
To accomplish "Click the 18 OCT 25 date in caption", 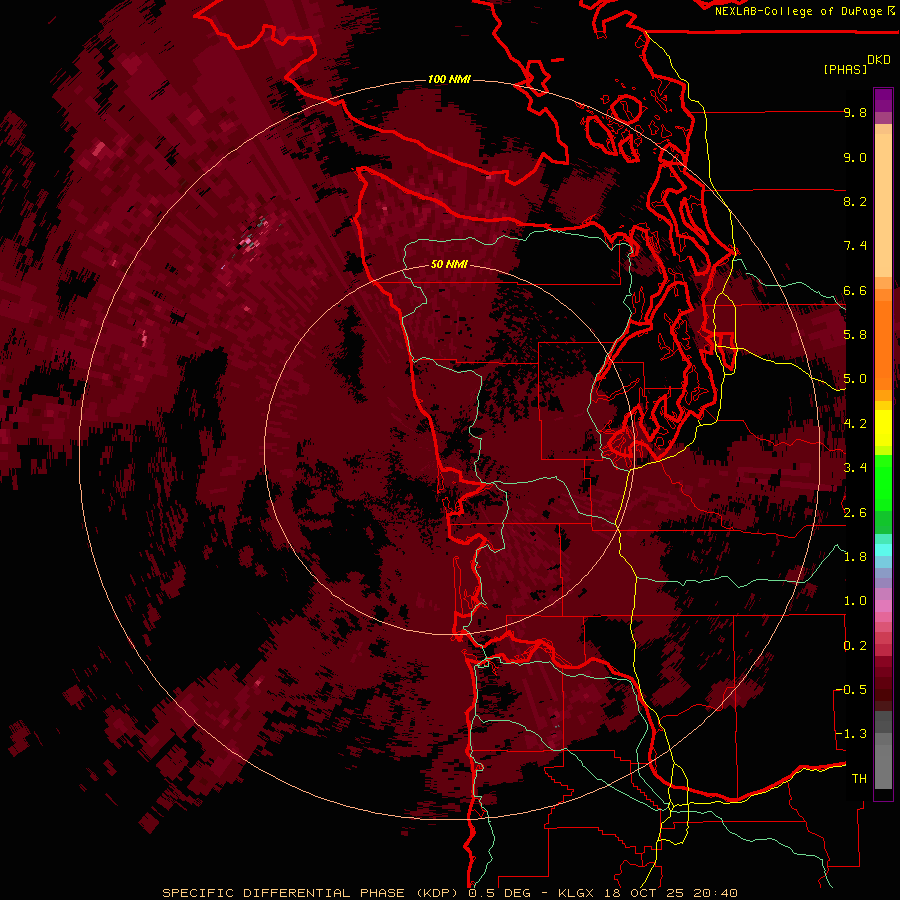I will pos(645,893).
